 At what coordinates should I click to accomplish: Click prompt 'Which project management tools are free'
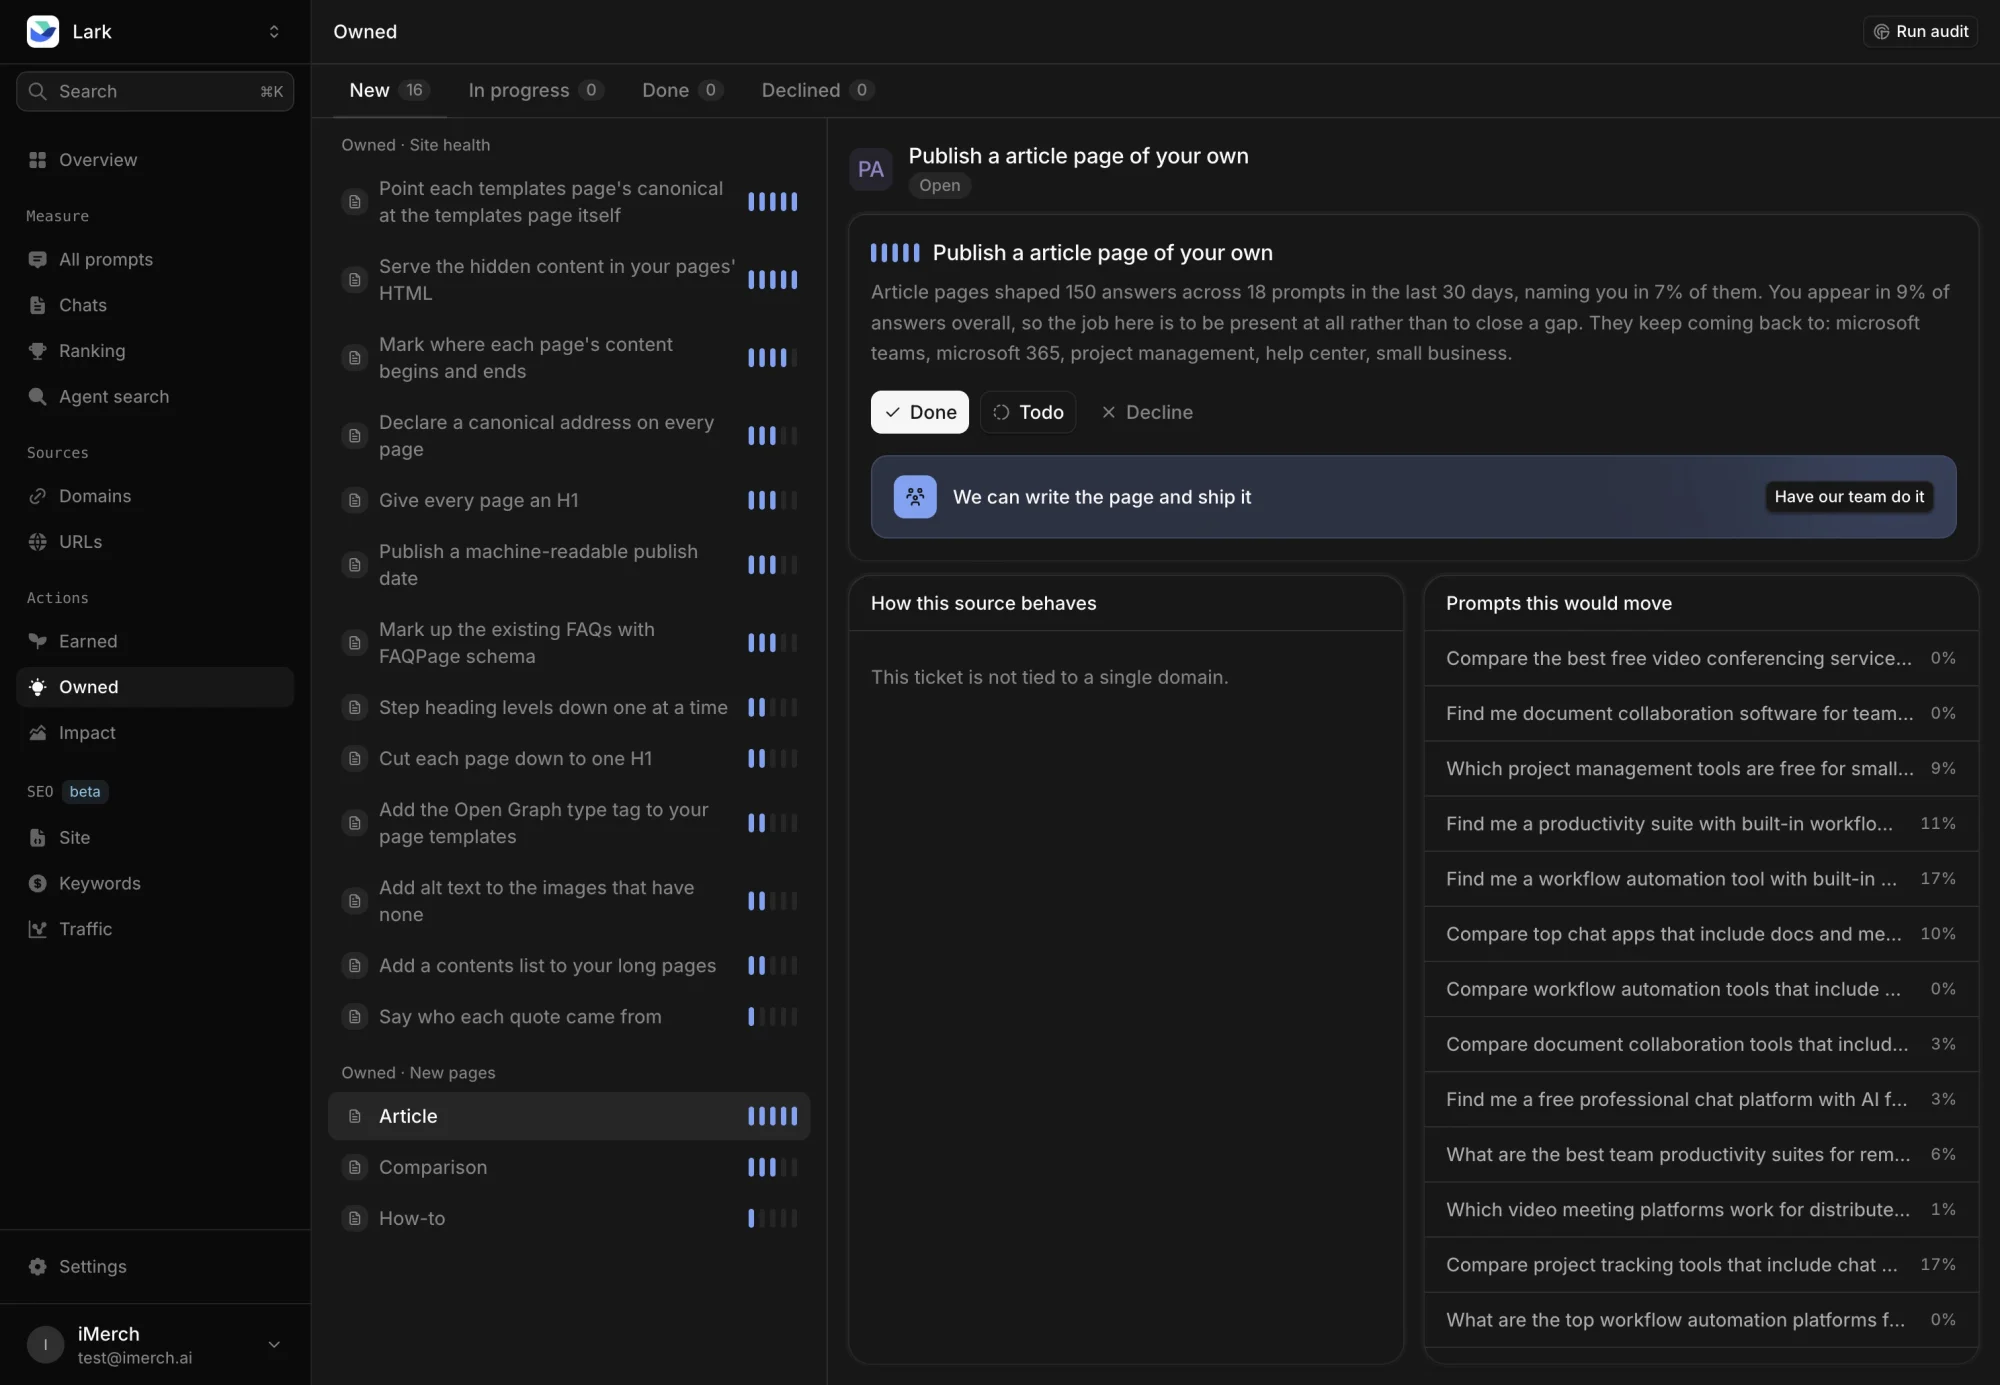1700,768
